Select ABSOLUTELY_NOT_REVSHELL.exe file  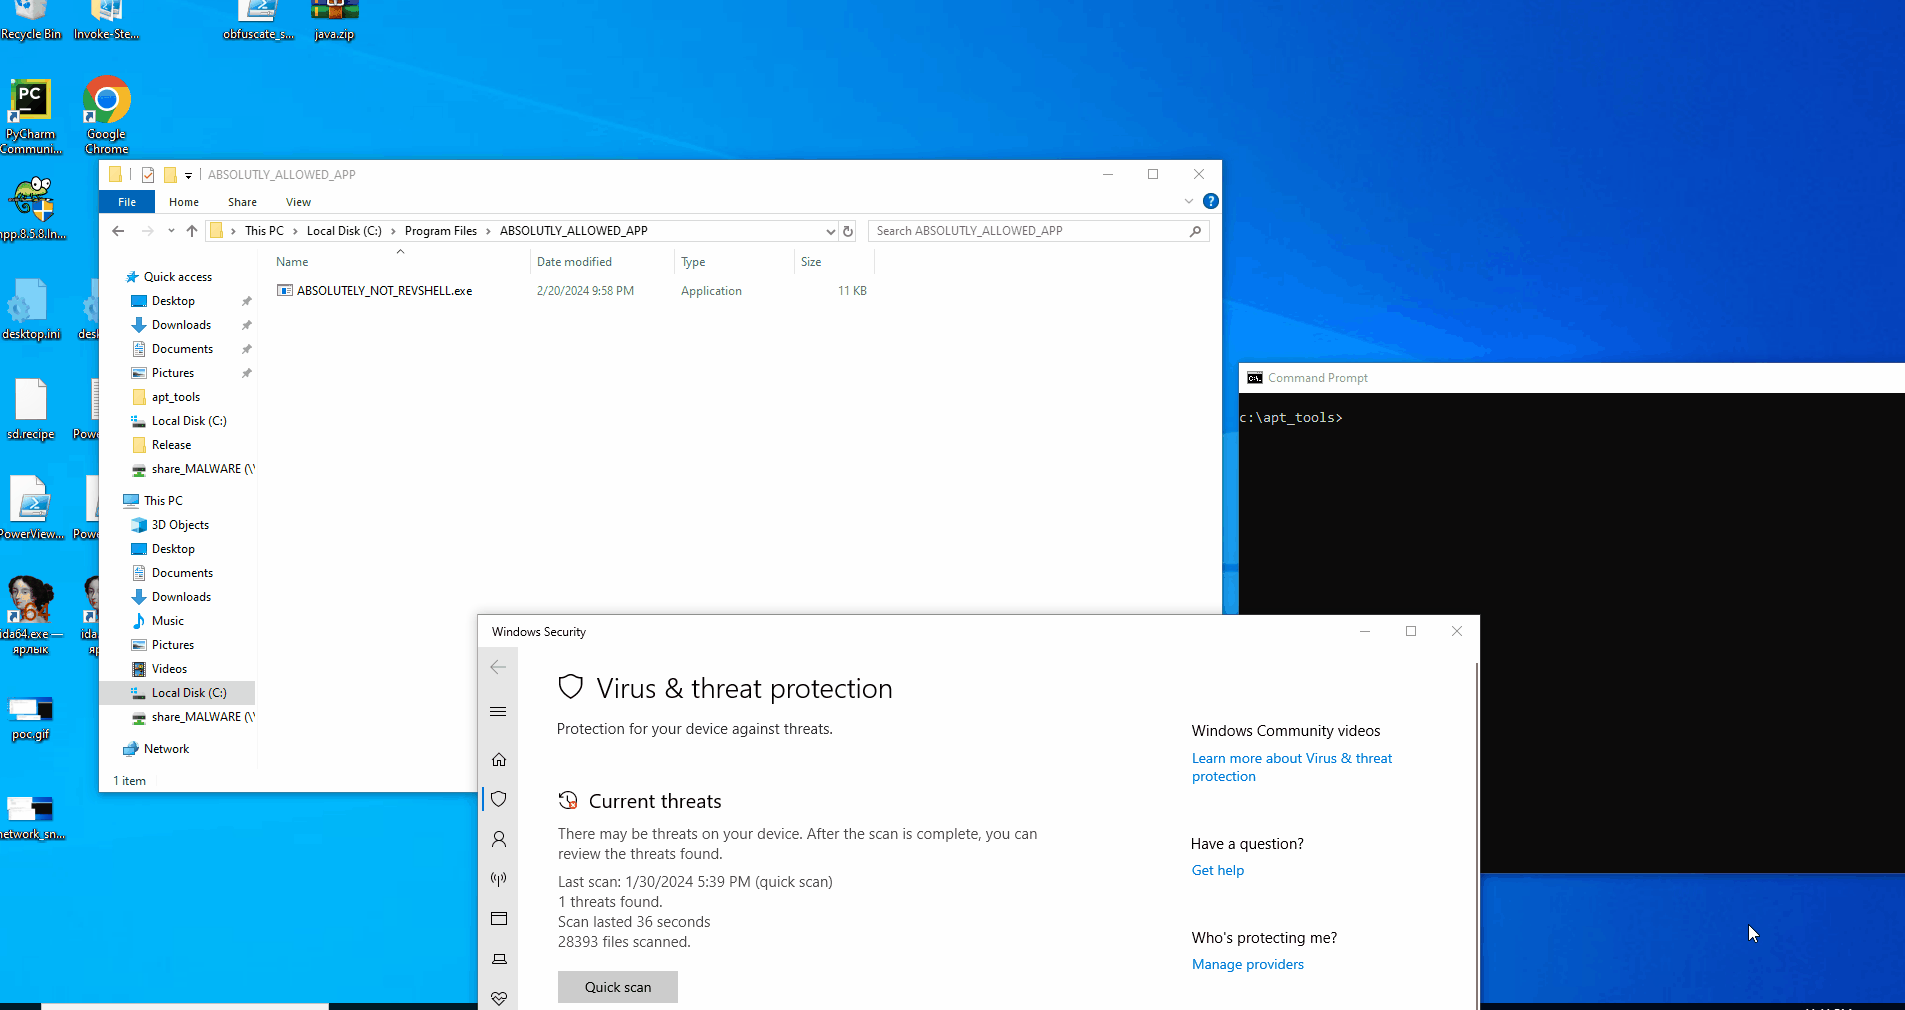pyautogui.click(x=384, y=291)
